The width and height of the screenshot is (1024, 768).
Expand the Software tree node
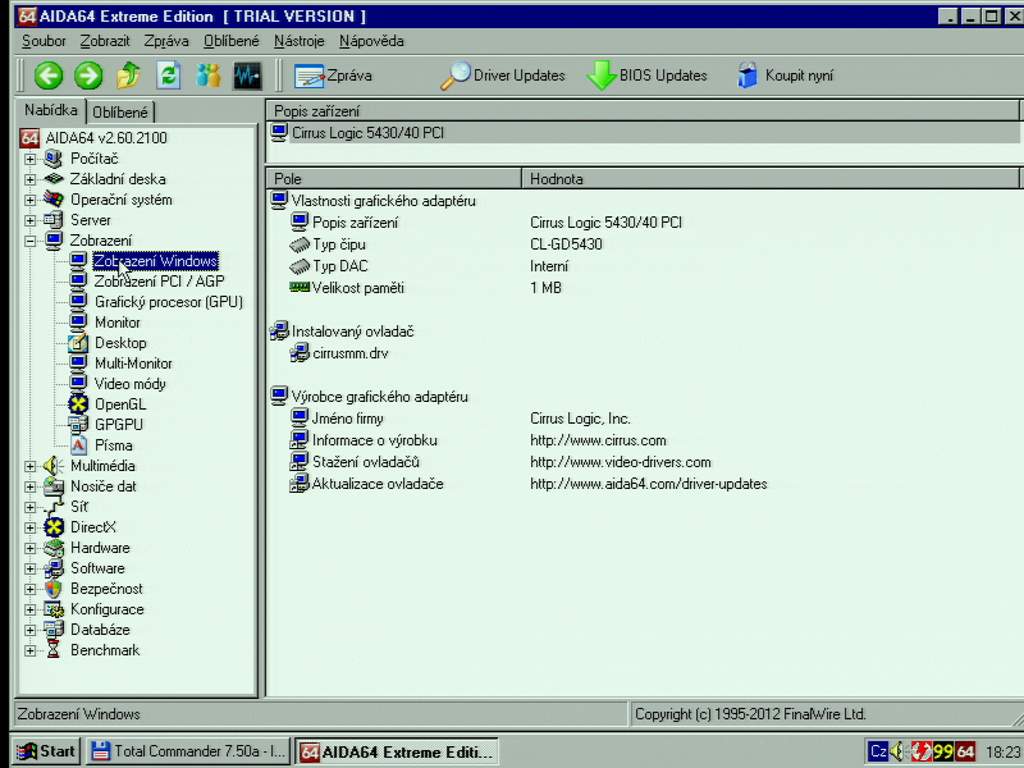coord(30,569)
